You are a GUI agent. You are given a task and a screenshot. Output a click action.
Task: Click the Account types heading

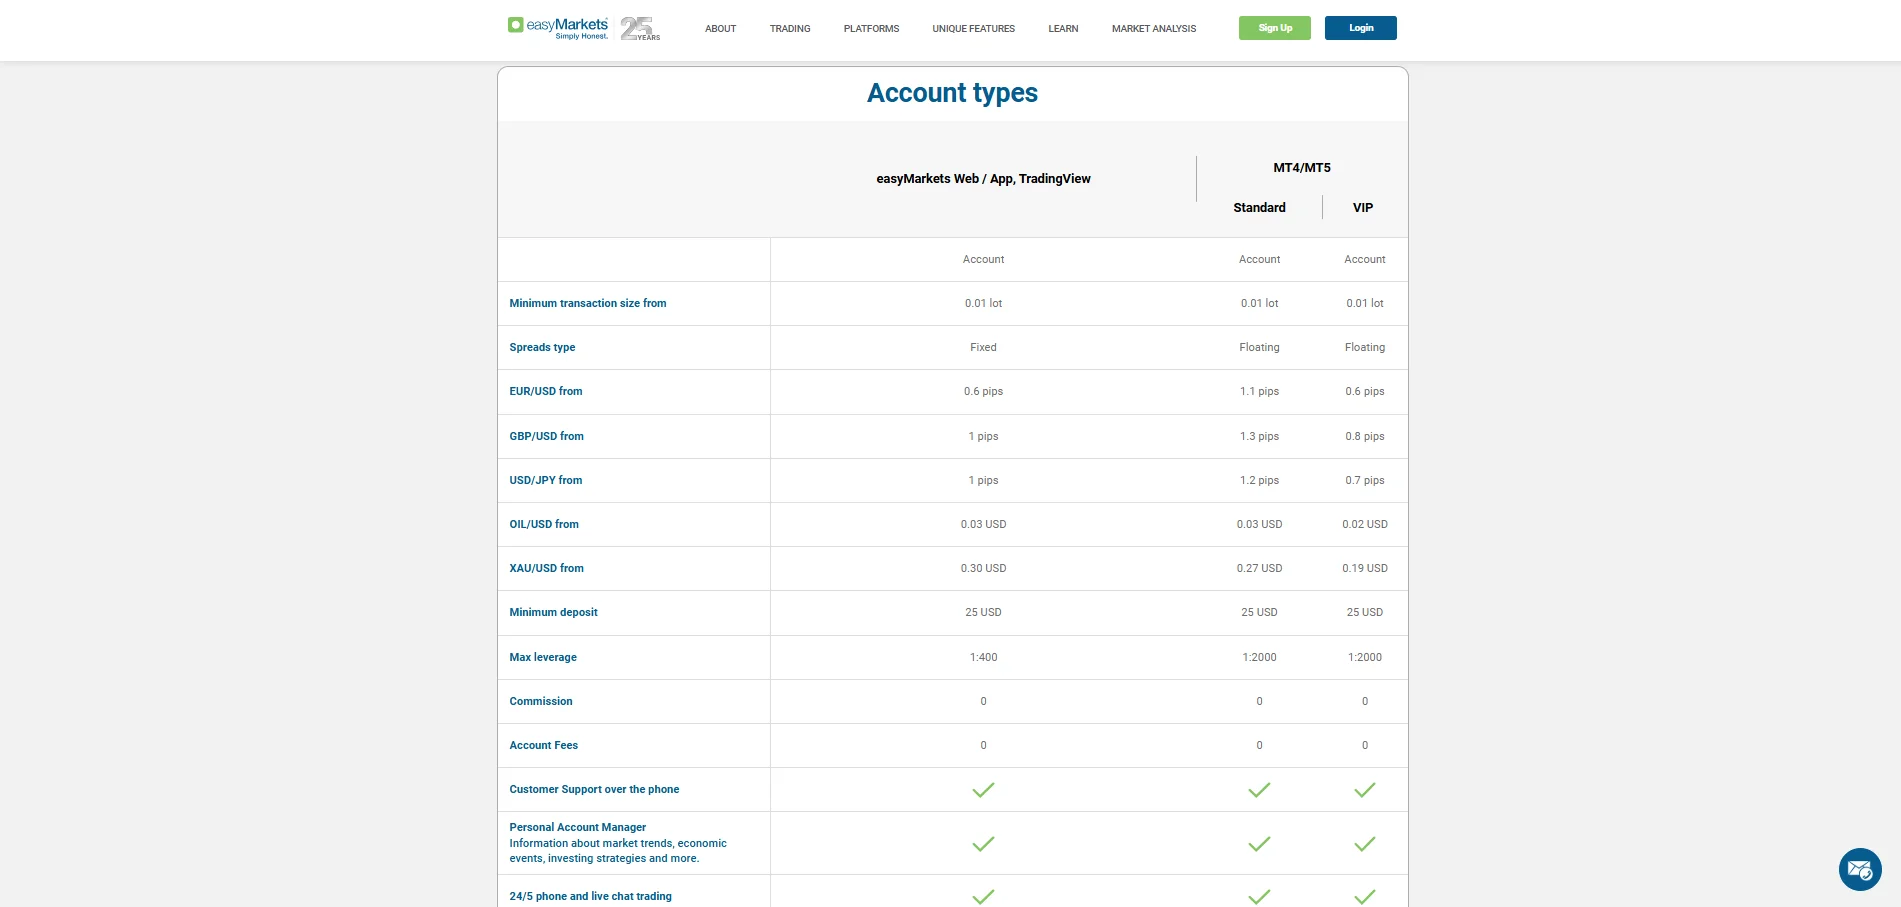pyautogui.click(x=952, y=93)
